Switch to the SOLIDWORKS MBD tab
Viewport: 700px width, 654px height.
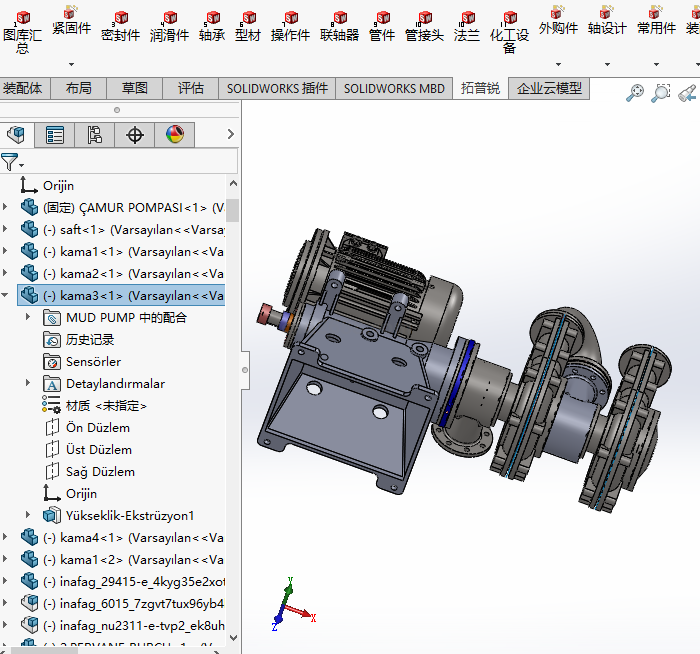pyautogui.click(x=394, y=88)
